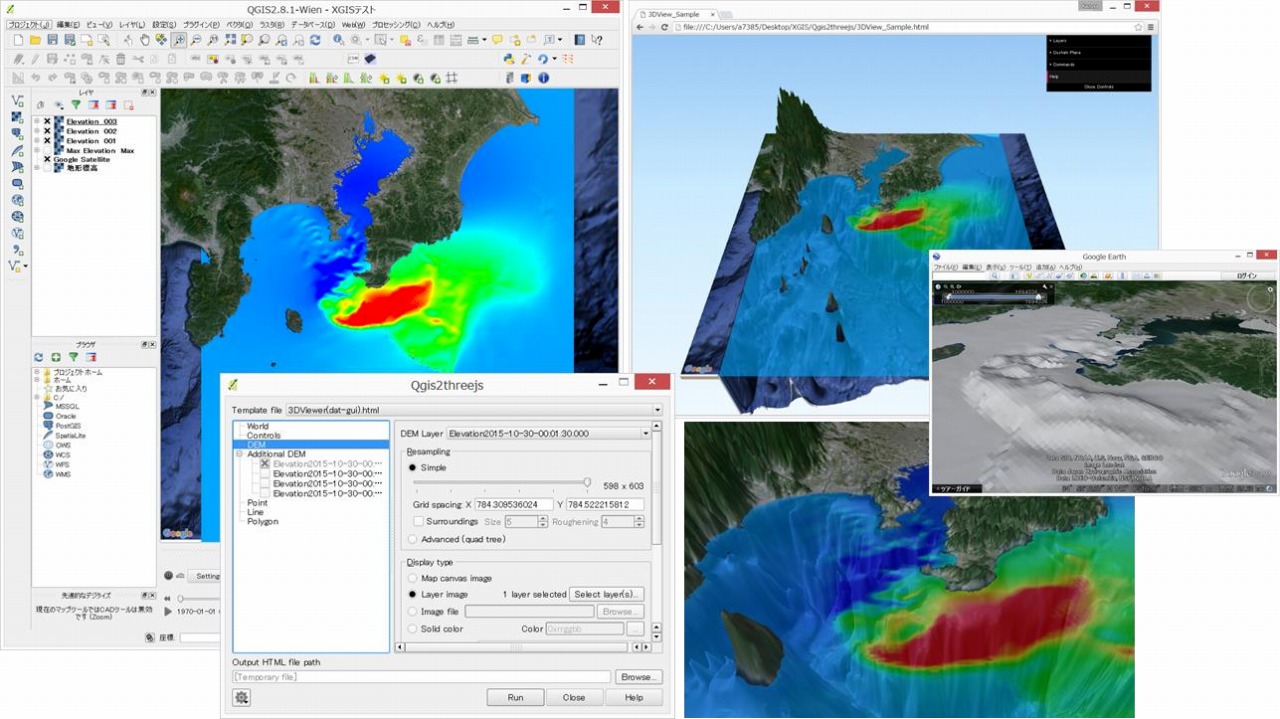Select the 3DView_Sample browser tab
Viewport: 1280px width, 719px height.
click(676, 14)
